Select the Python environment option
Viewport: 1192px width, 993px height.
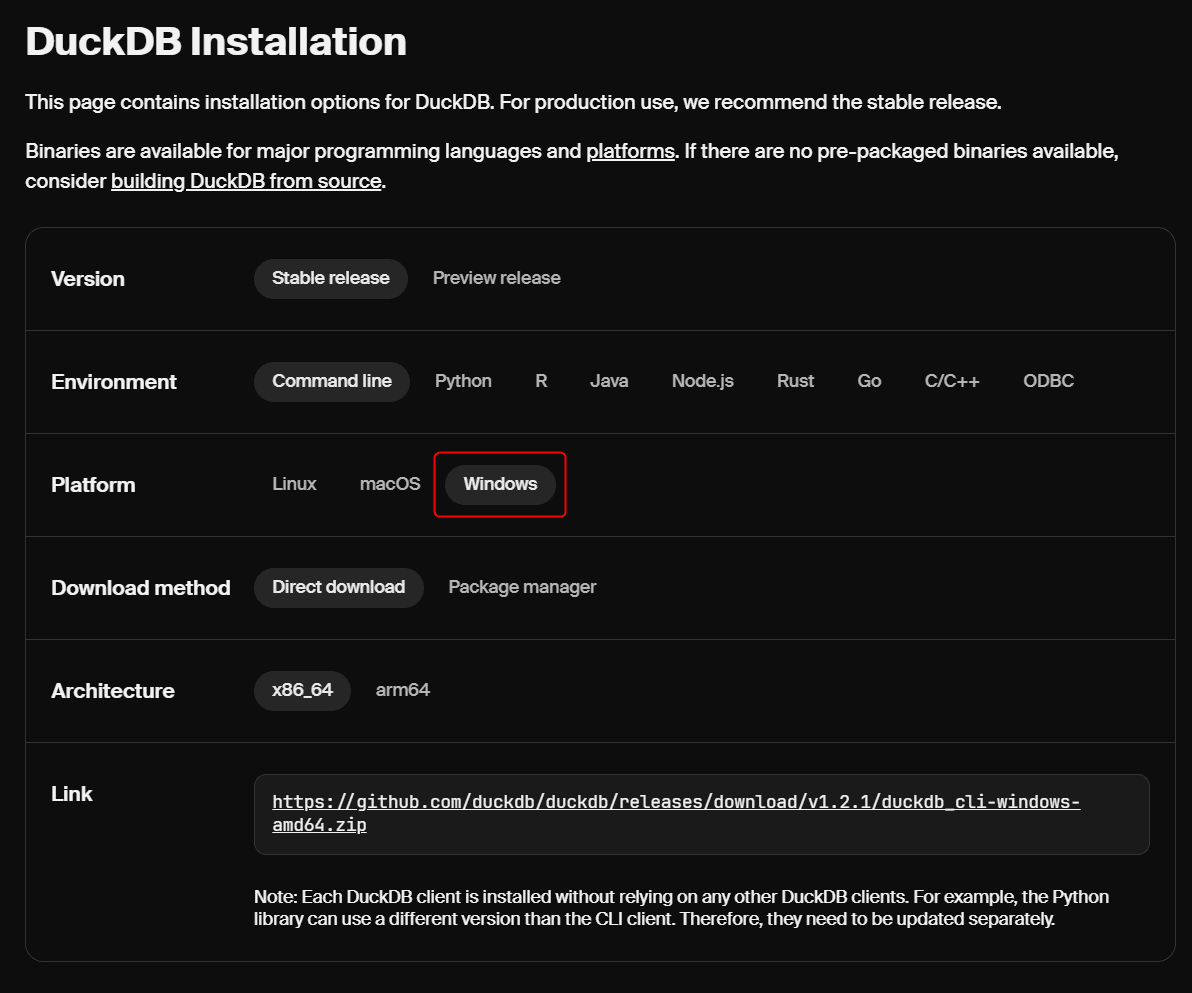coord(463,381)
